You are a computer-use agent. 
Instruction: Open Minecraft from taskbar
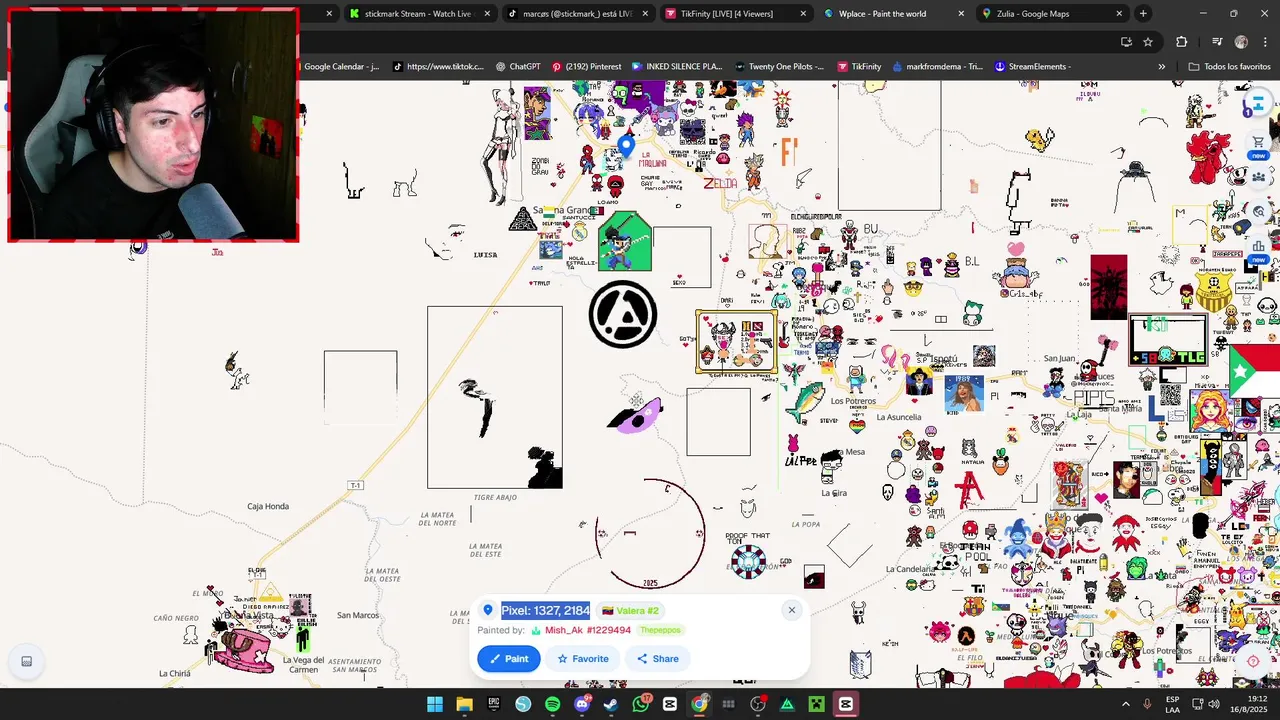coord(816,704)
